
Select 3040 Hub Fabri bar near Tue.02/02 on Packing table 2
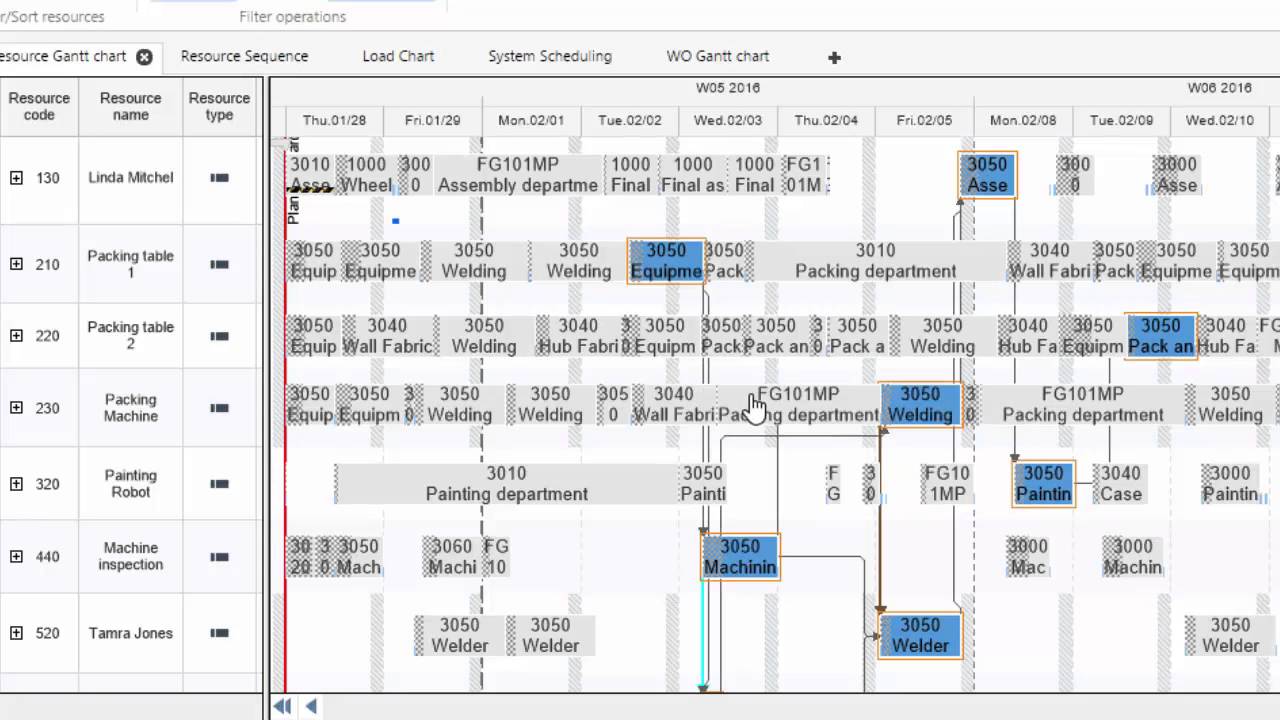coord(578,336)
